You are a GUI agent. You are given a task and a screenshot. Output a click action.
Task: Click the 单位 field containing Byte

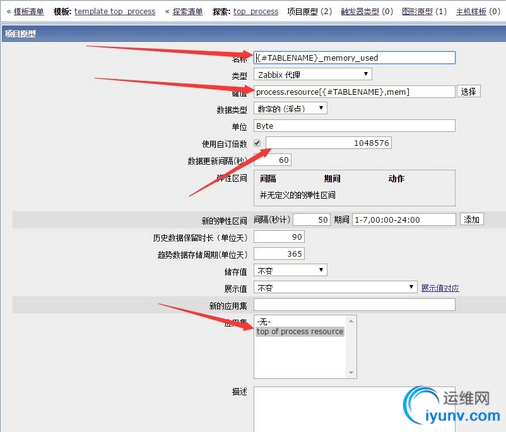354,126
